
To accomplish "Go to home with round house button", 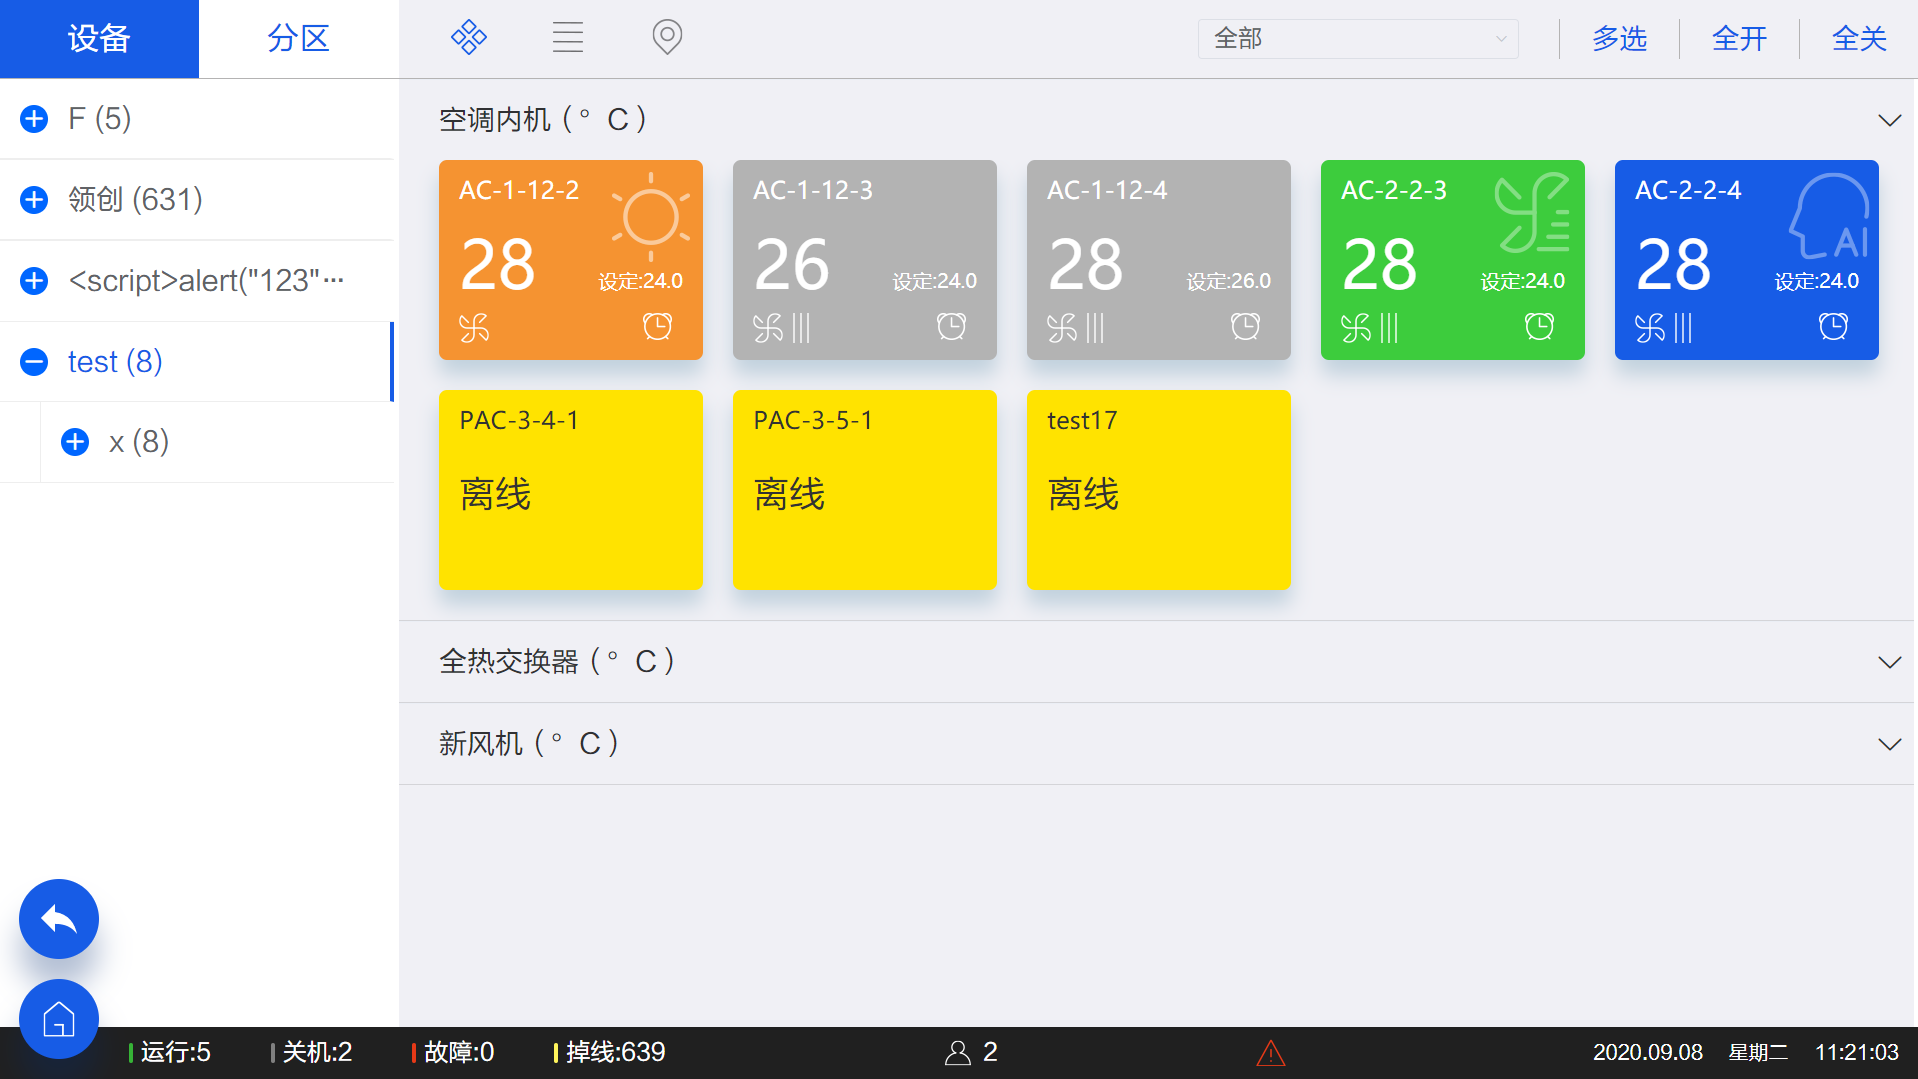I will click(59, 1019).
